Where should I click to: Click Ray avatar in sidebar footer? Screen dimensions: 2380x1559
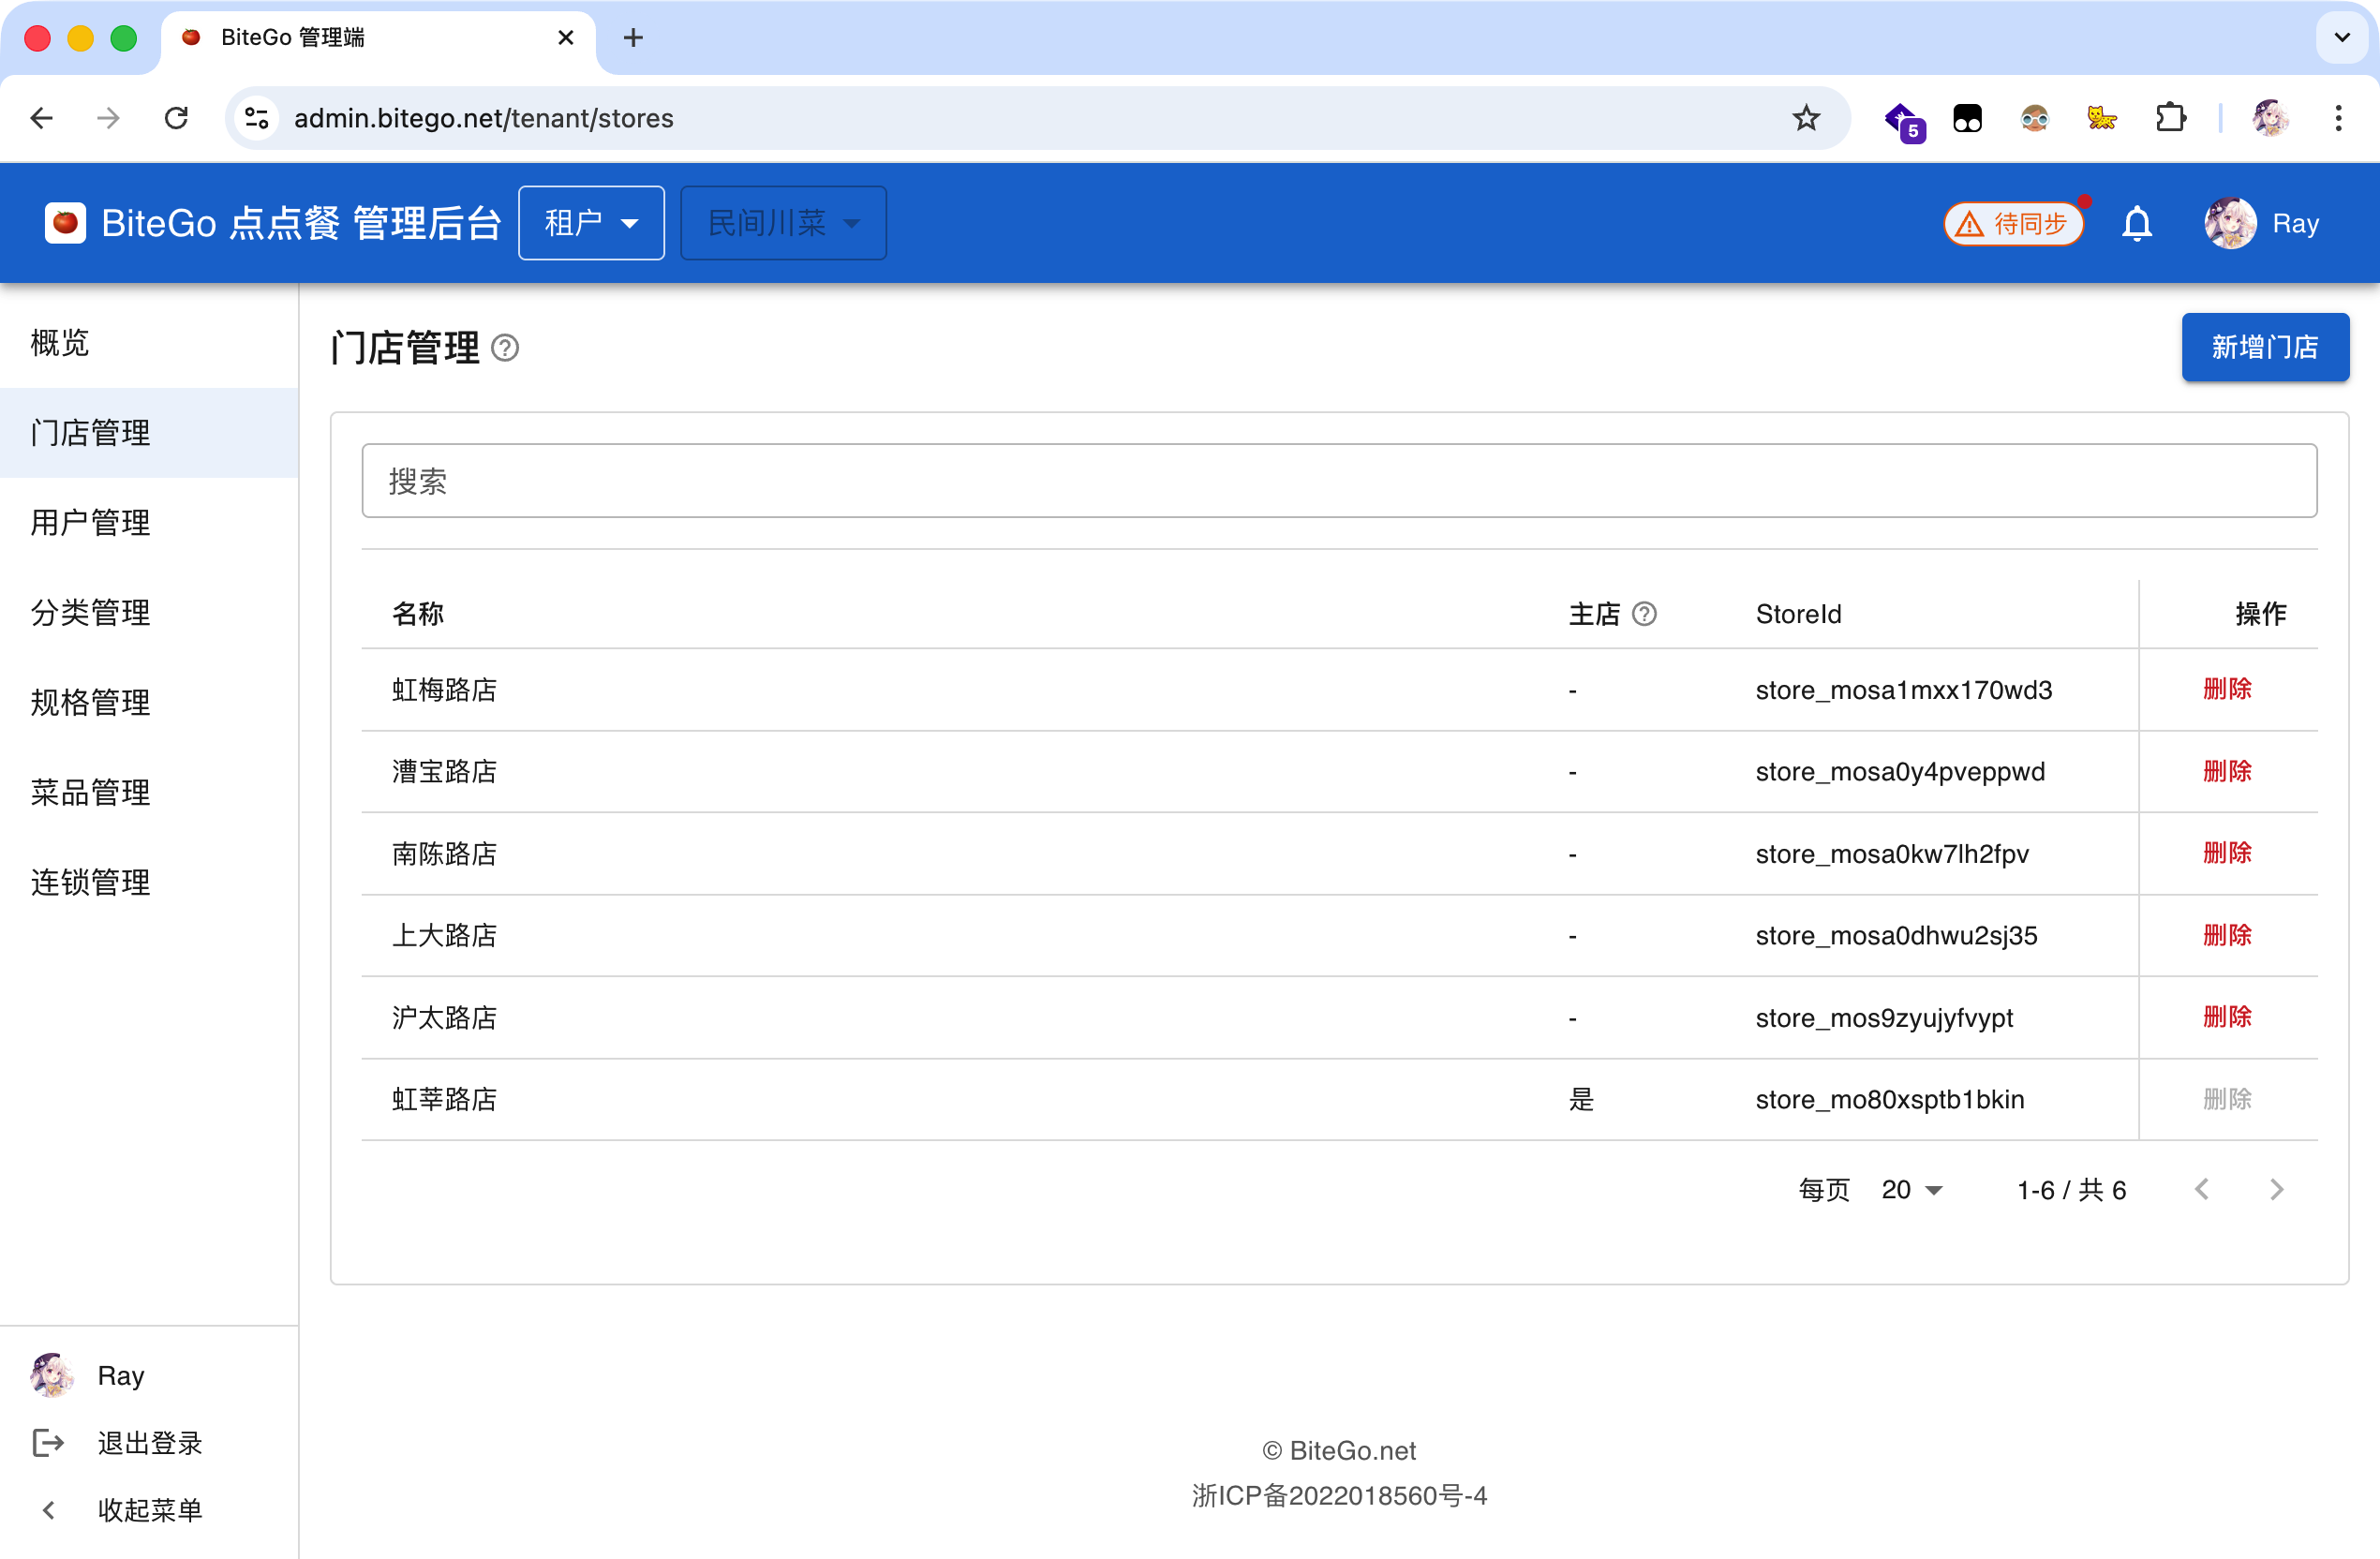point(52,1375)
